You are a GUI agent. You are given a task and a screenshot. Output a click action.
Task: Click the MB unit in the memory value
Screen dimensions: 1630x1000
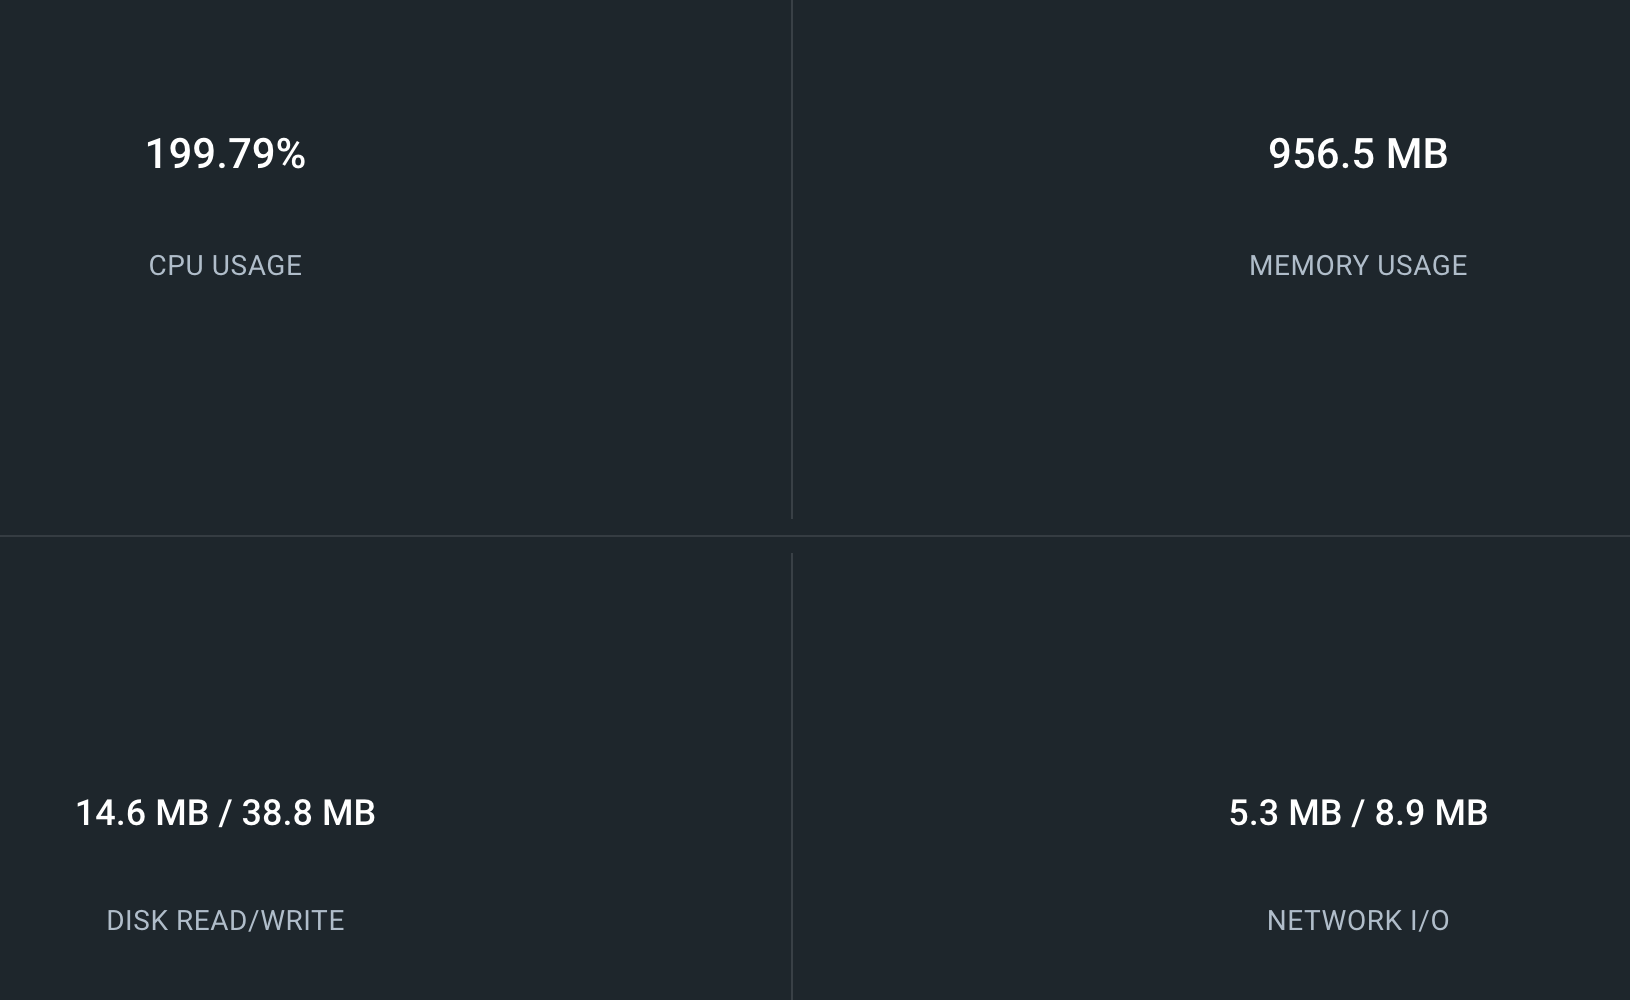1416,154
